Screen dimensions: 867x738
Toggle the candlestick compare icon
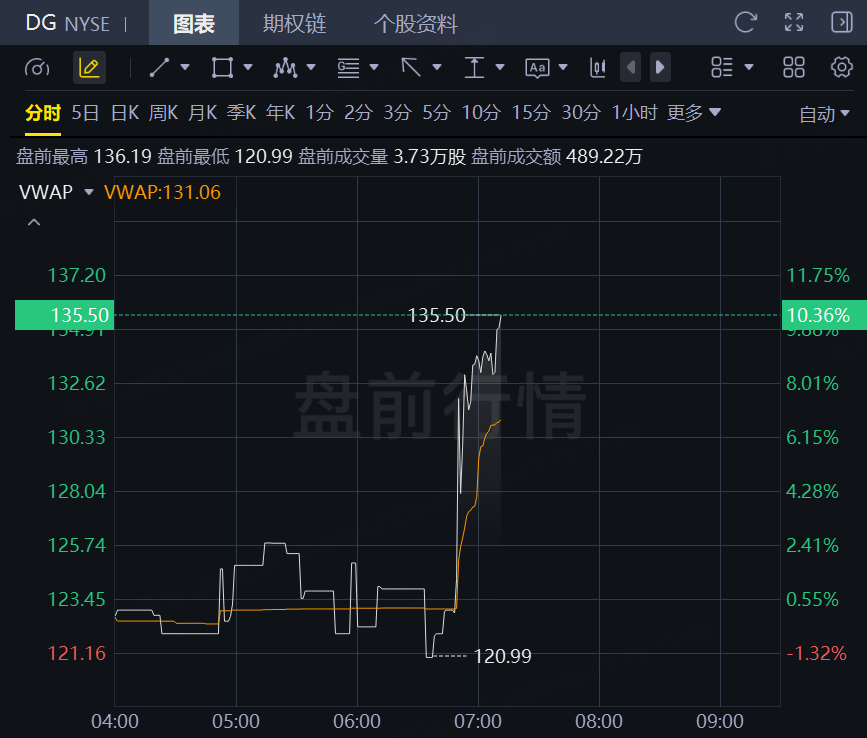pos(598,67)
